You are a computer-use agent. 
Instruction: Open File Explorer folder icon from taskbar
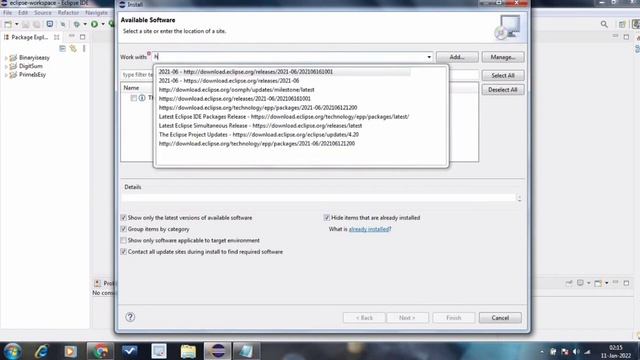click(x=188, y=351)
